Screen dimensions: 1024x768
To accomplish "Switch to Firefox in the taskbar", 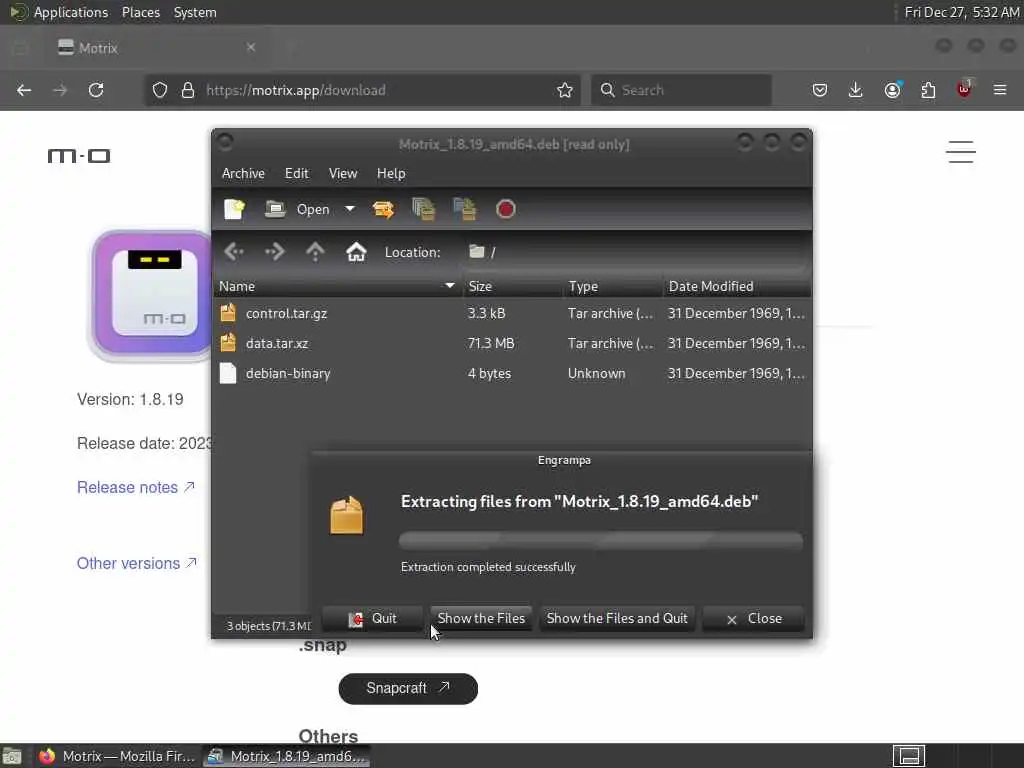I will point(116,756).
